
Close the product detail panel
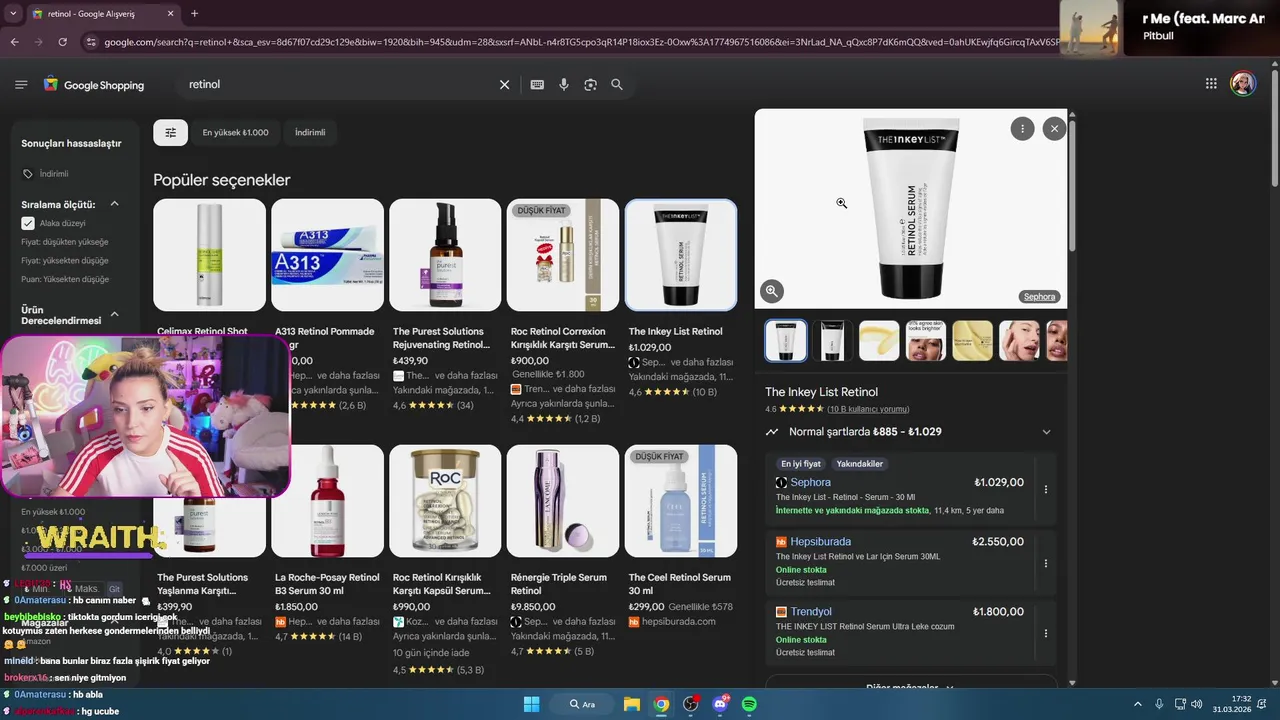point(1054,128)
